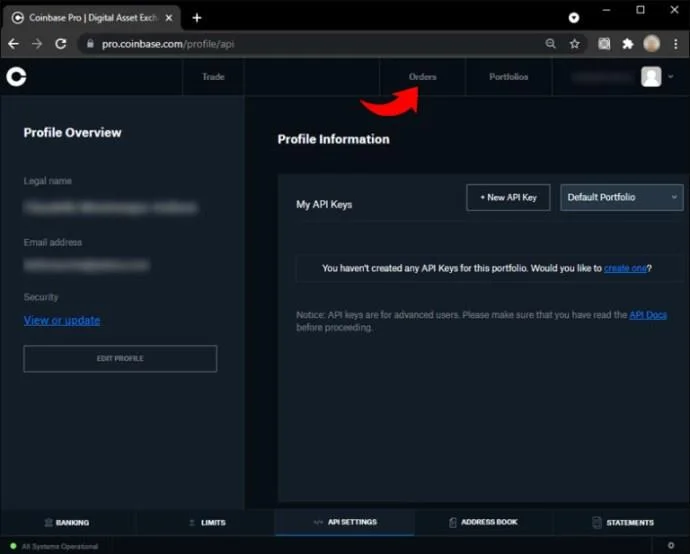
Task: Click the settings gear in status bar
Action: (671, 546)
